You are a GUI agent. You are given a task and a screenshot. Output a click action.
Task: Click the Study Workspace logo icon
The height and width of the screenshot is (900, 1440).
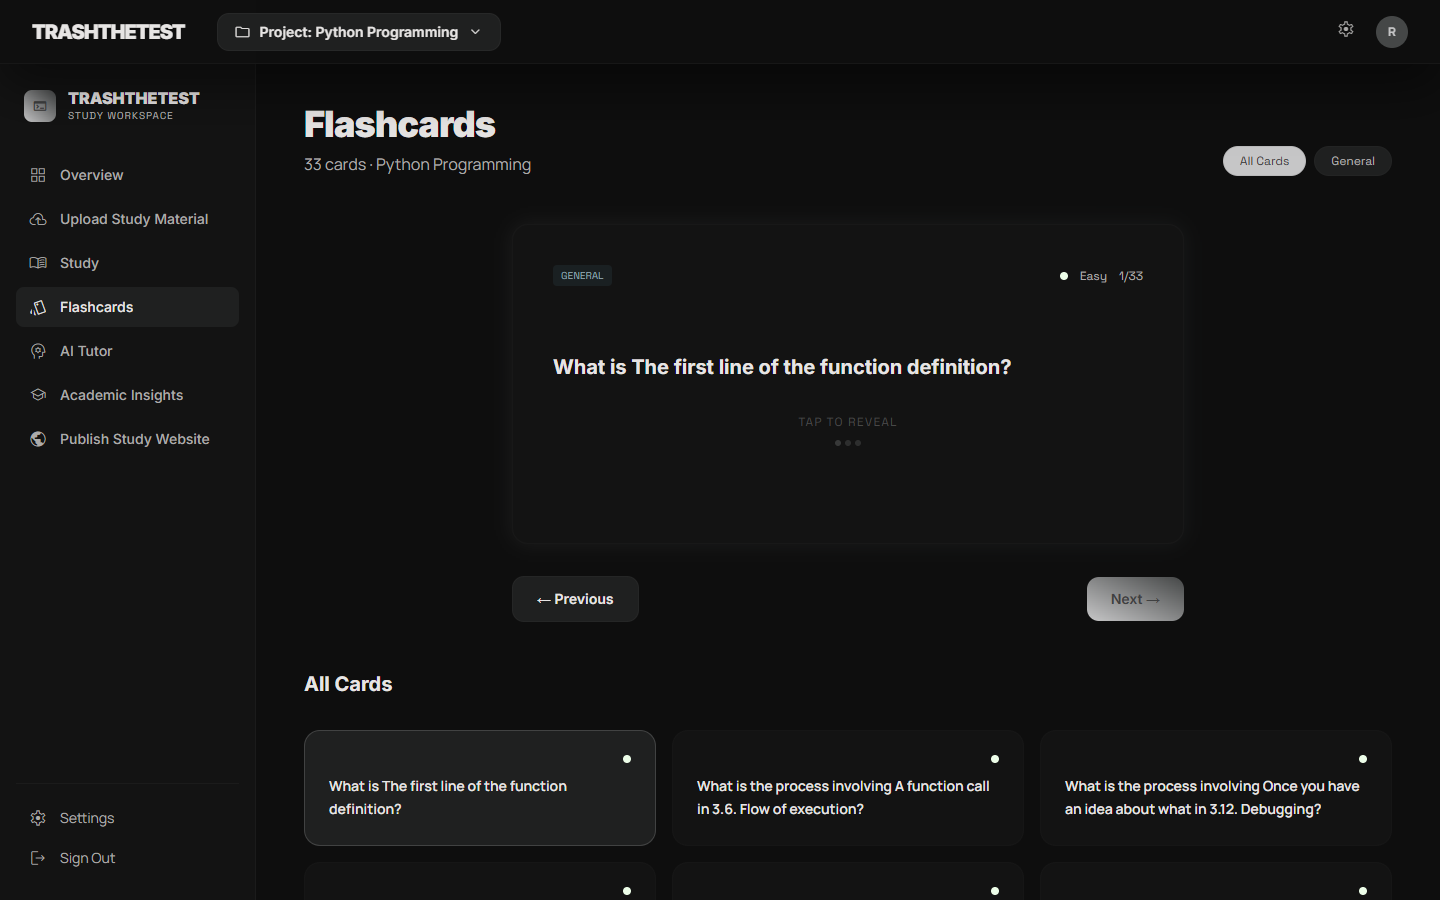coord(40,106)
